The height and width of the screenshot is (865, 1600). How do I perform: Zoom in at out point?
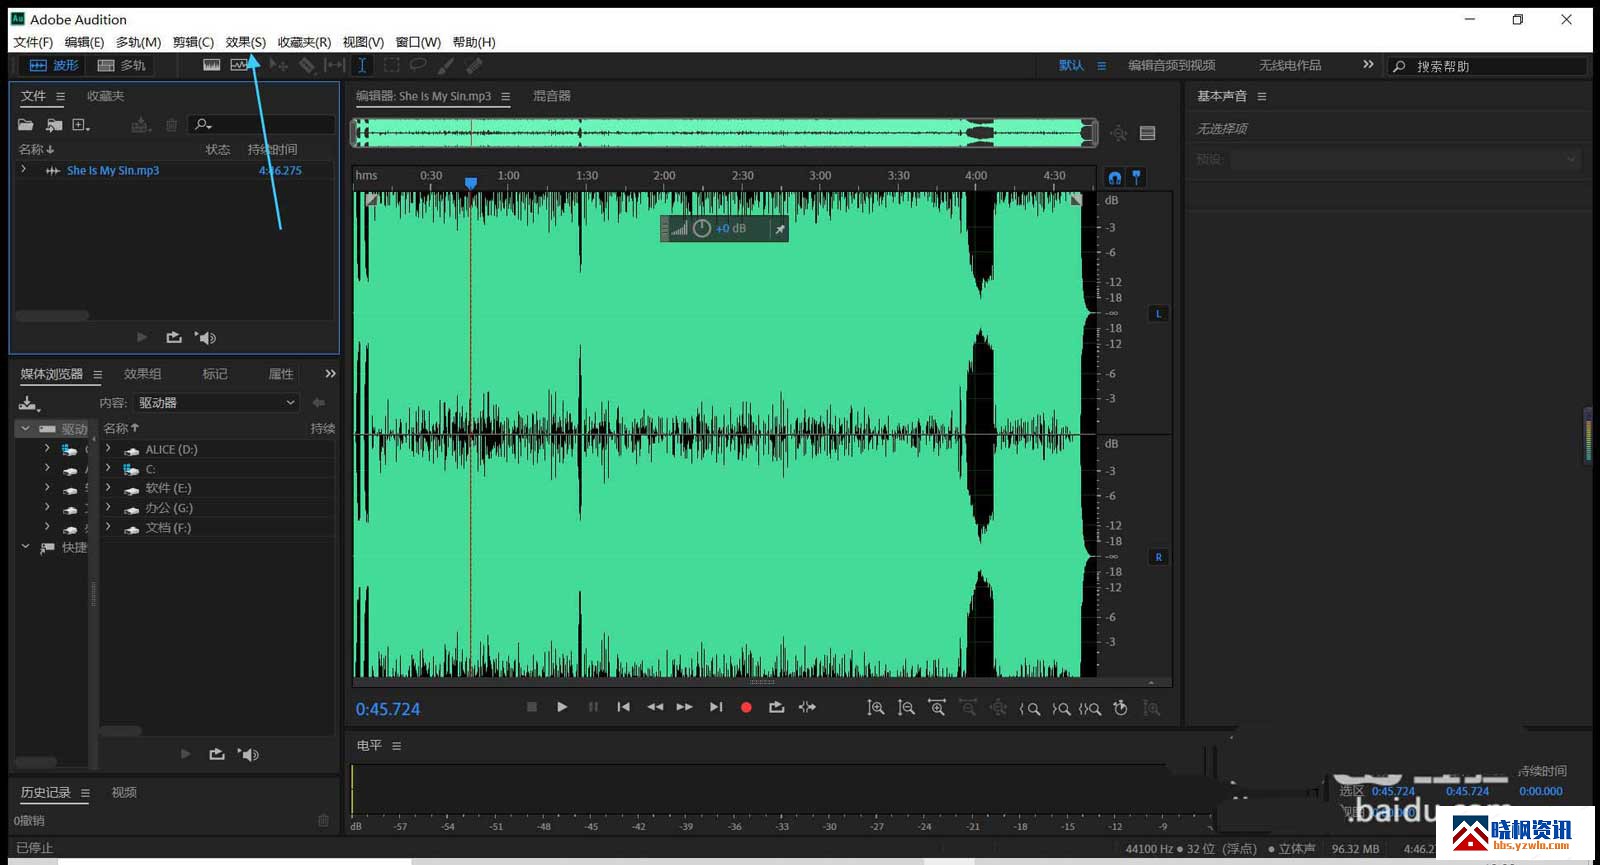click(1060, 708)
